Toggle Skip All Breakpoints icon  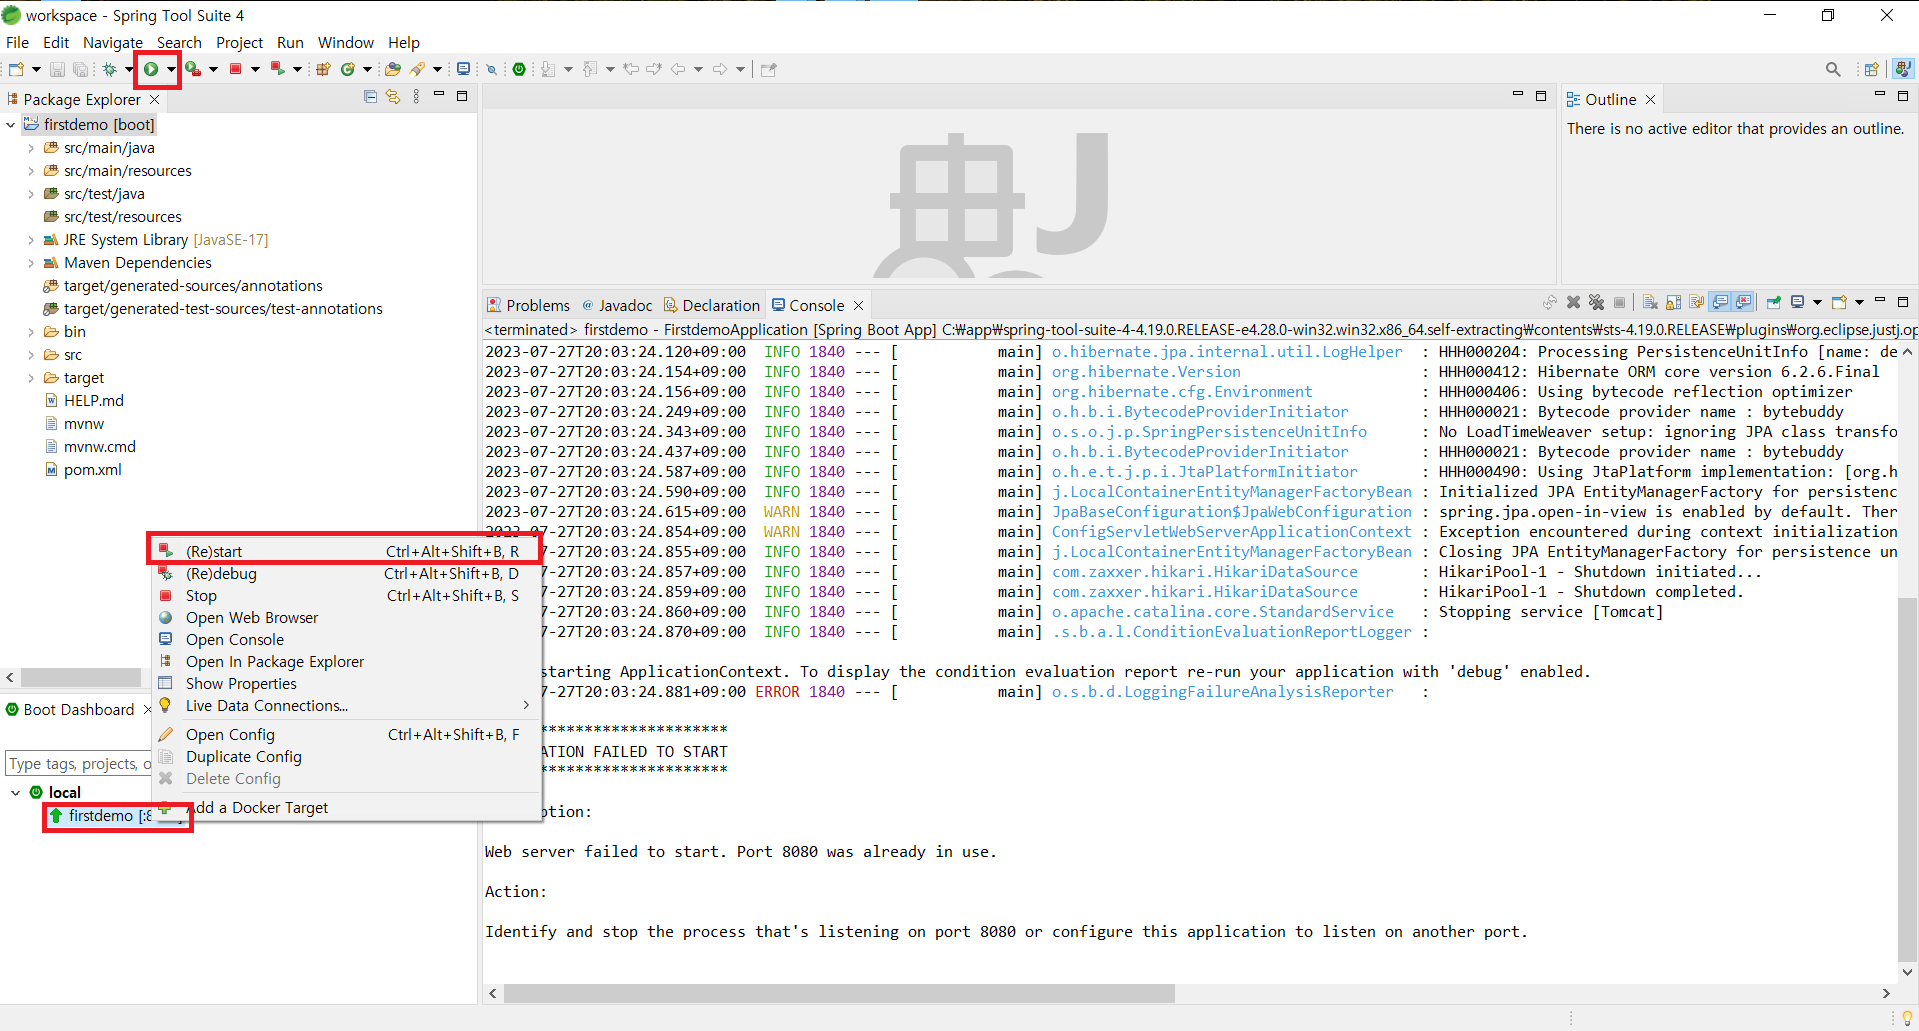tap(491, 69)
